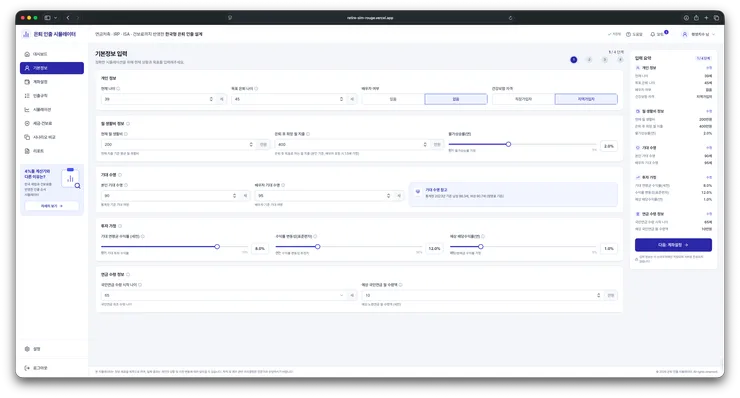The height and width of the screenshot is (398, 740).
Task: Click the next: 계좌설정 button
Action: point(673,245)
